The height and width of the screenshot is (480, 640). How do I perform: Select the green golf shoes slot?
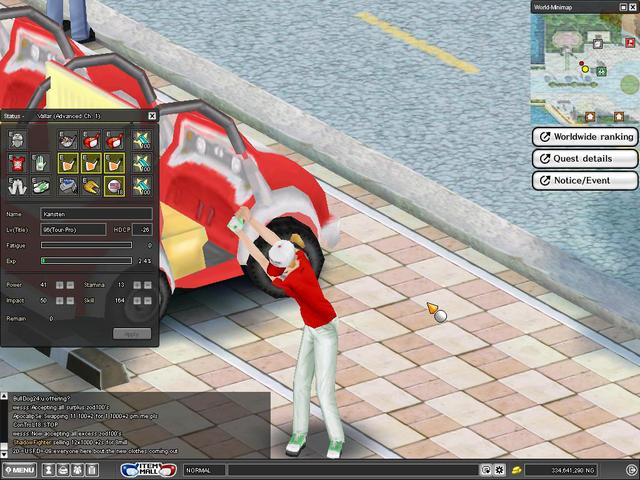[x=40, y=186]
